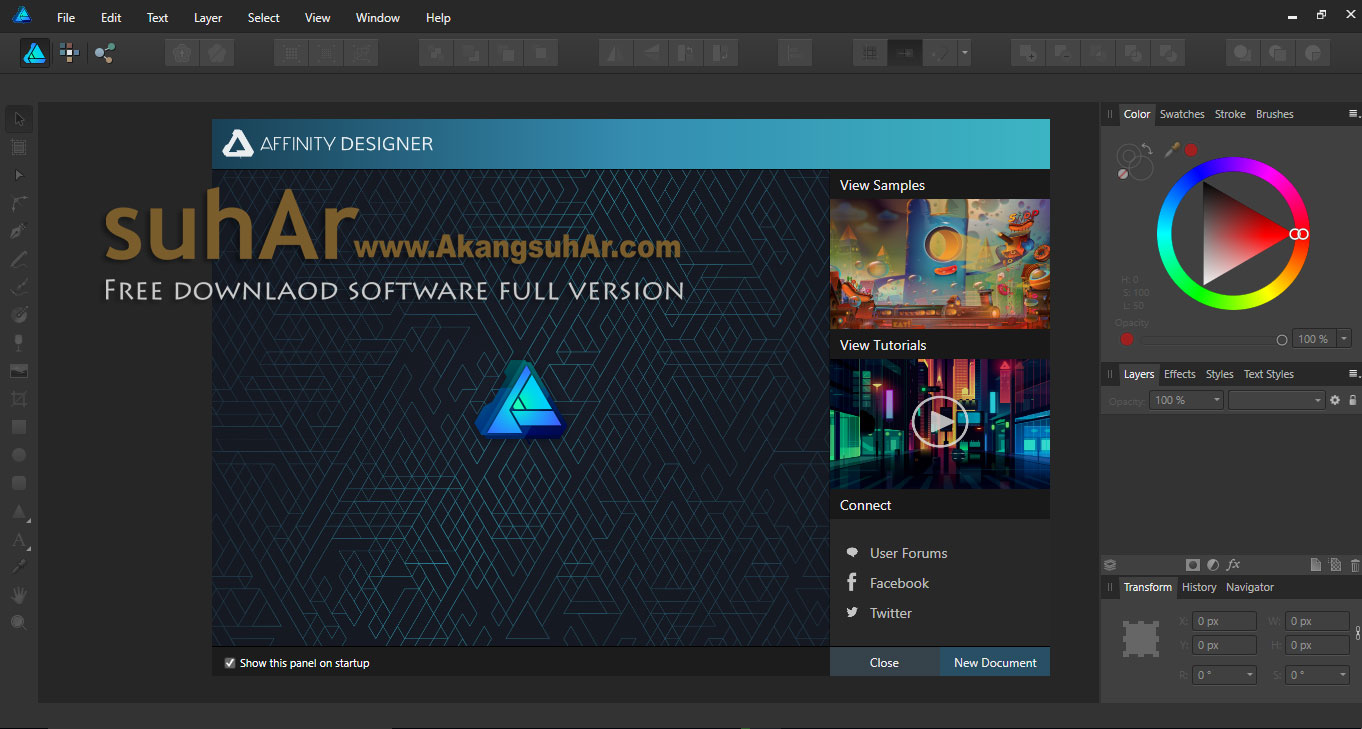Select the Rectangle shape tool

(x=19, y=427)
